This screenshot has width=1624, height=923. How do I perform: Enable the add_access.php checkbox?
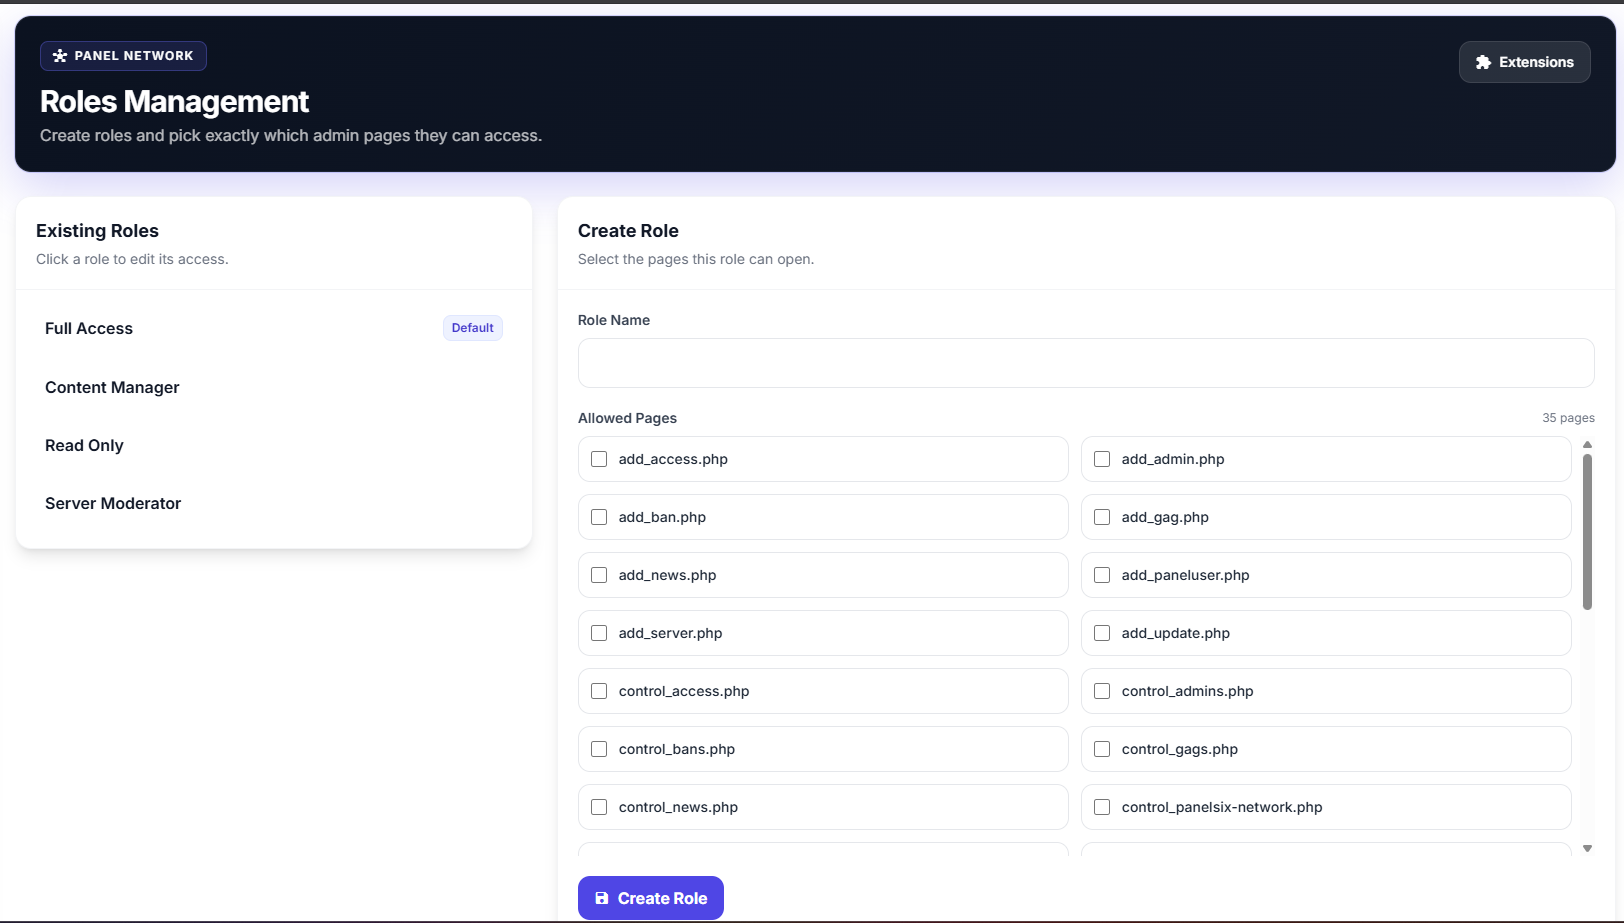(x=599, y=459)
